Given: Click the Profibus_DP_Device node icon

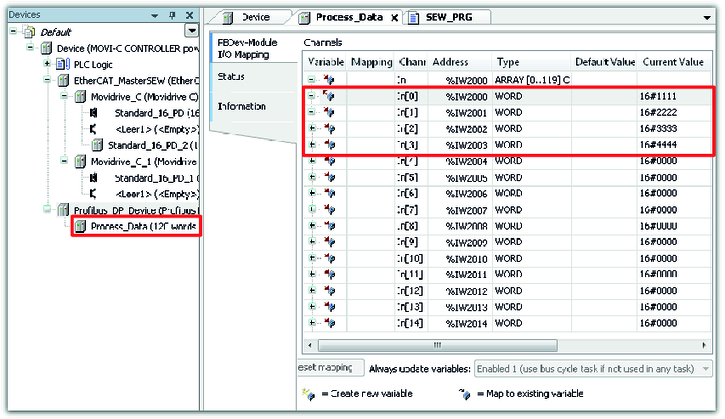Looking at the screenshot, I should tap(64, 209).
